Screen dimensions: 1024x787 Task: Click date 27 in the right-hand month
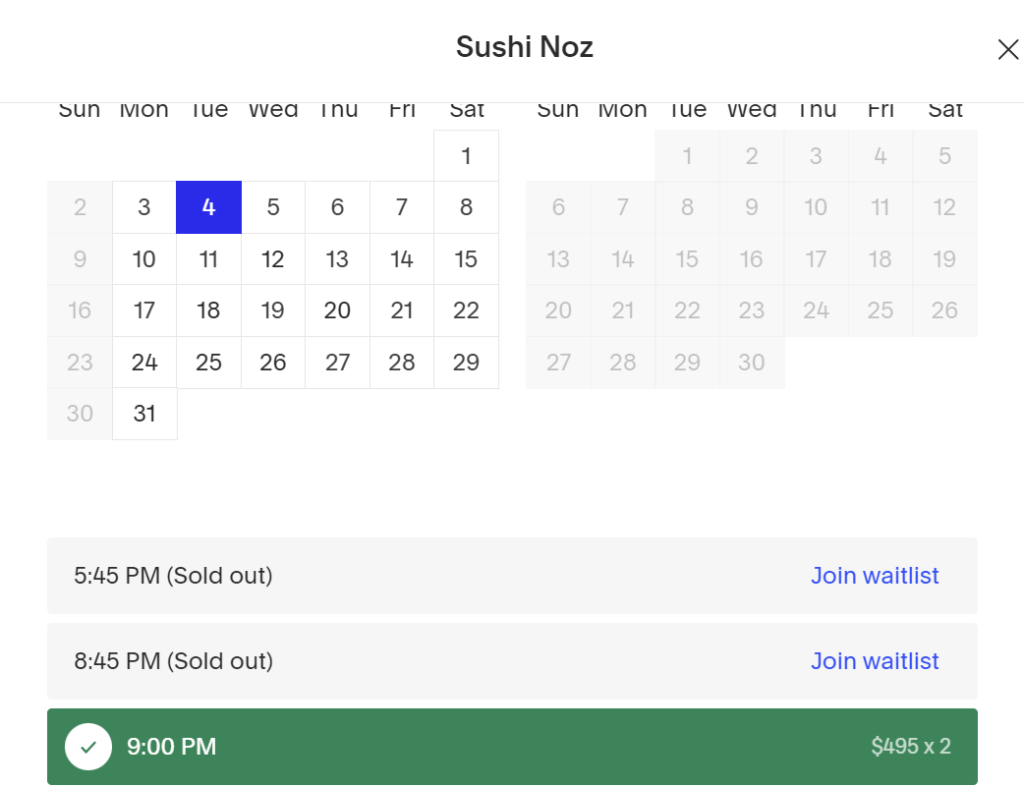point(558,362)
